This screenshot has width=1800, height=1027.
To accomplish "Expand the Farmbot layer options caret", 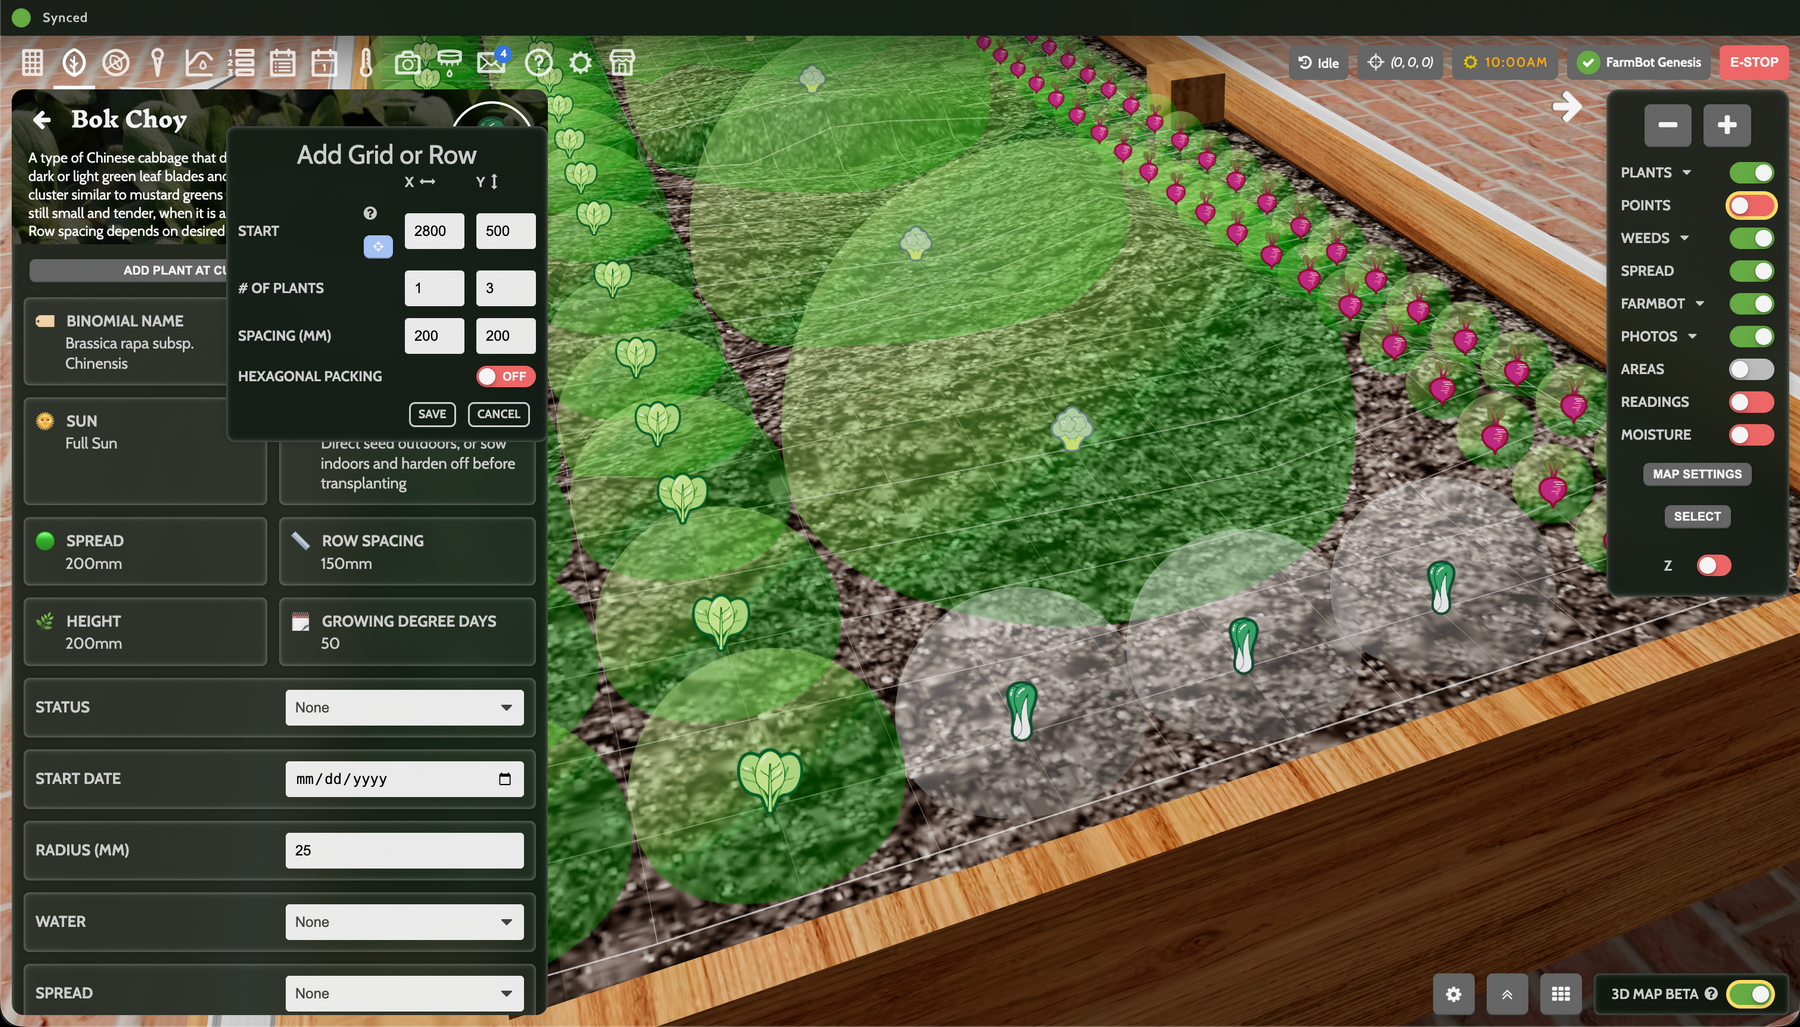I will [x=1699, y=304].
